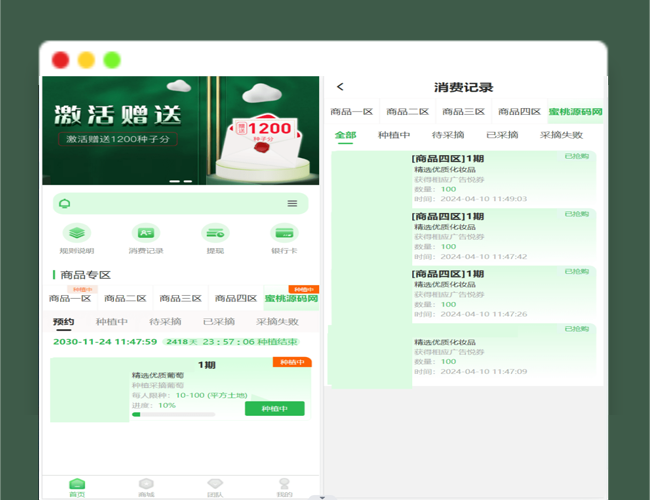This screenshot has width=650, height=500.
Task: Open the hamburger menu in notice bar
Action: pos(292,204)
